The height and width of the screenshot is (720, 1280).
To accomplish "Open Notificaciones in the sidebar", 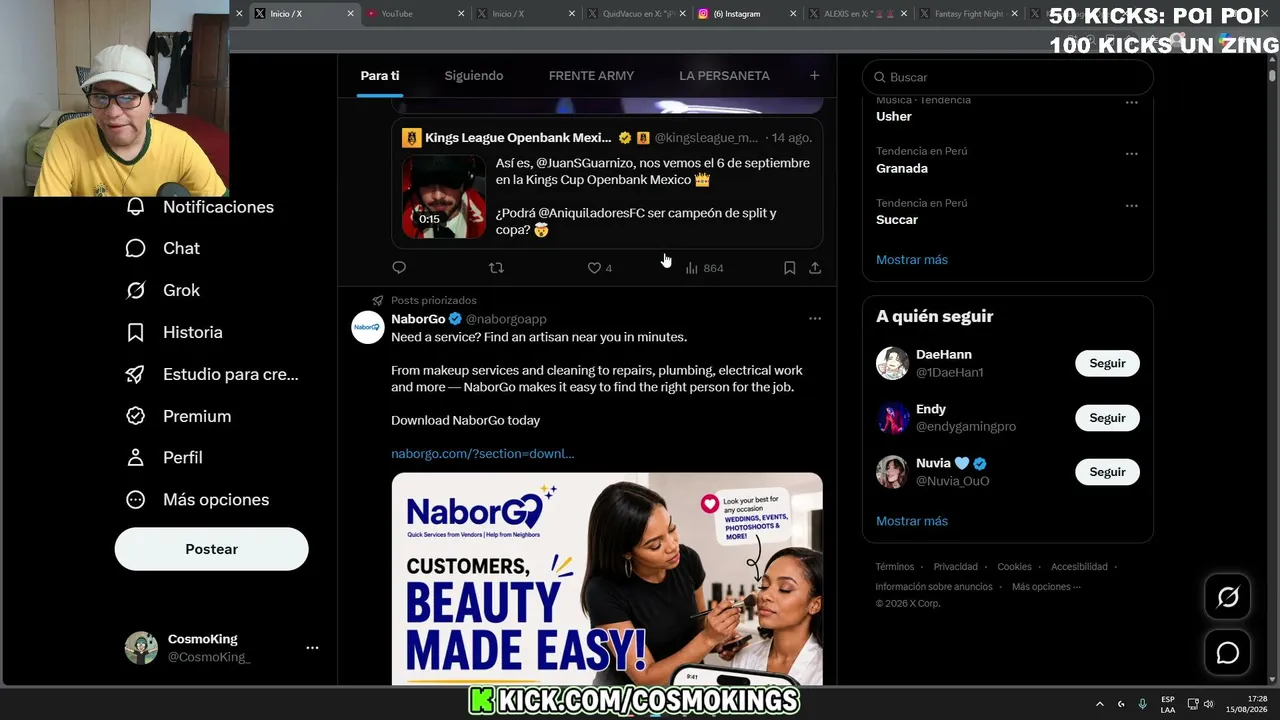I will (x=200, y=207).
